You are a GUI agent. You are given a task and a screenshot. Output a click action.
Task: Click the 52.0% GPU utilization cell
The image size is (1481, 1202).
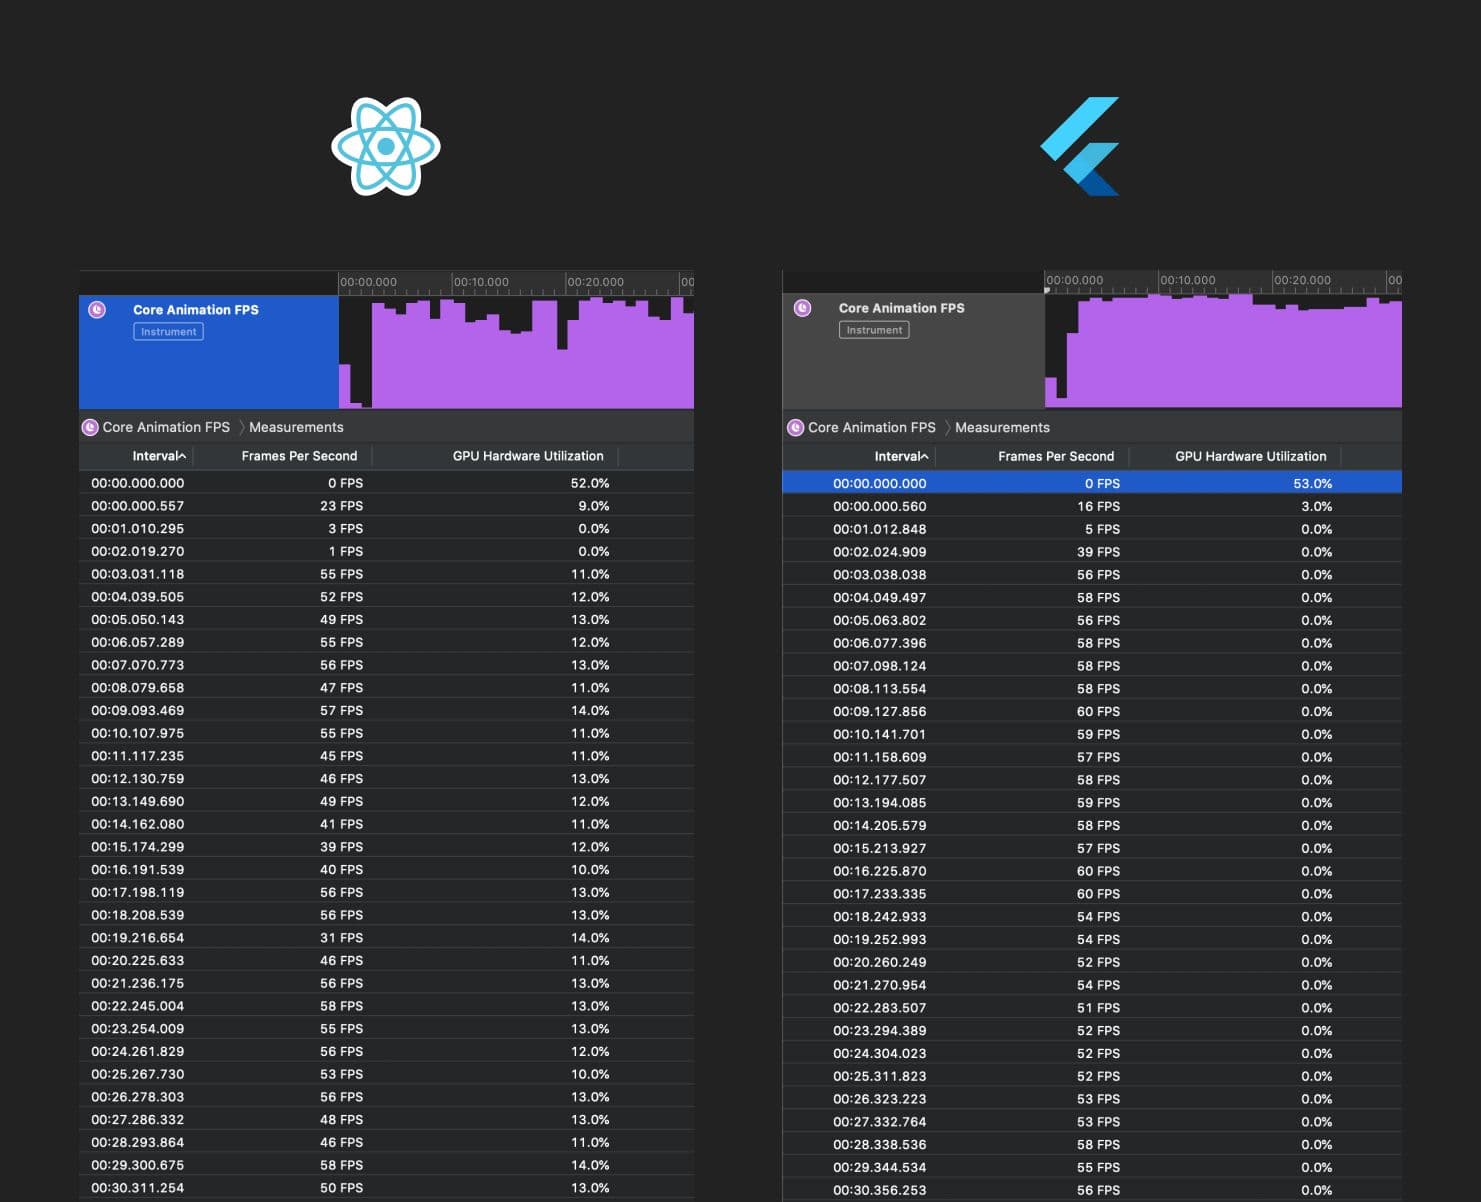point(590,483)
